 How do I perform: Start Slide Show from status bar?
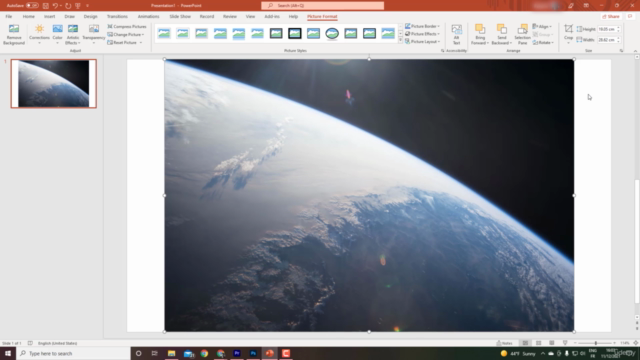click(565, 343)
